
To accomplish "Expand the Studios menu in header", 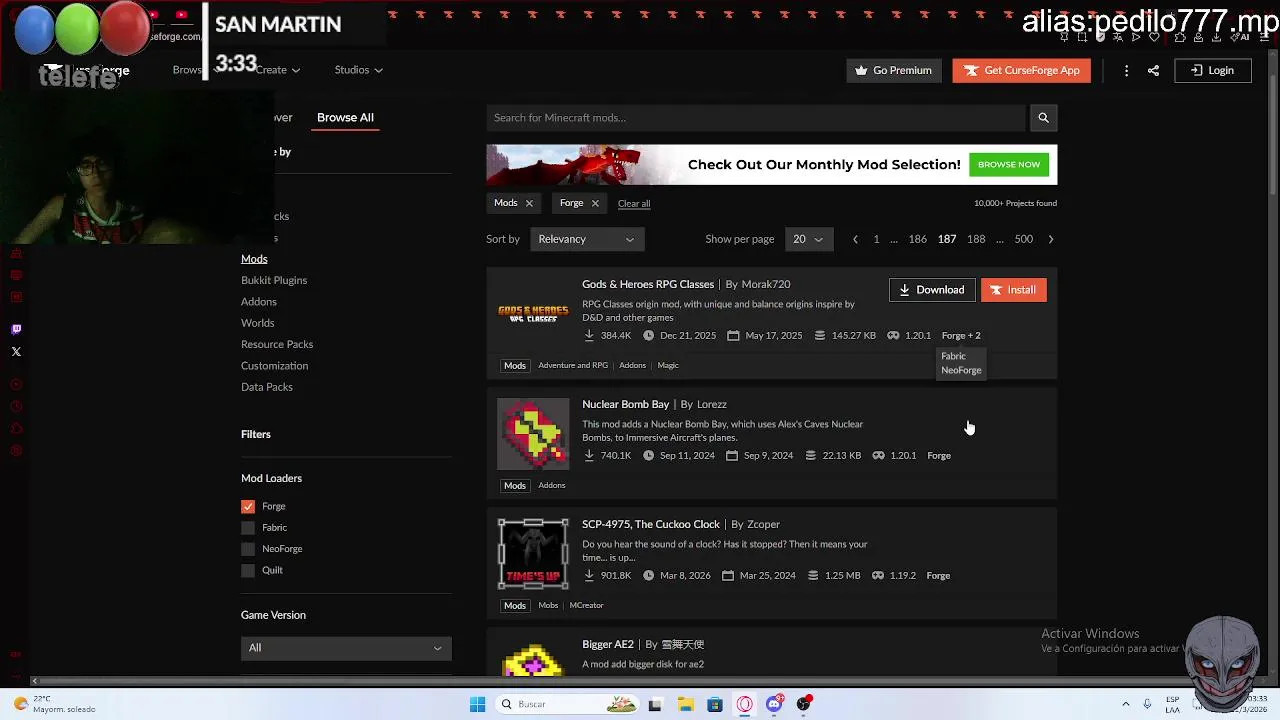I will click(359, 70).
